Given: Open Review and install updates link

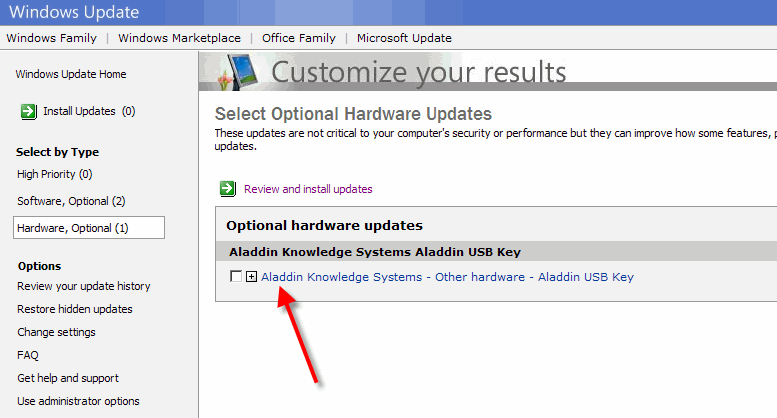Looking at the screenshot, I should (308, 189).
